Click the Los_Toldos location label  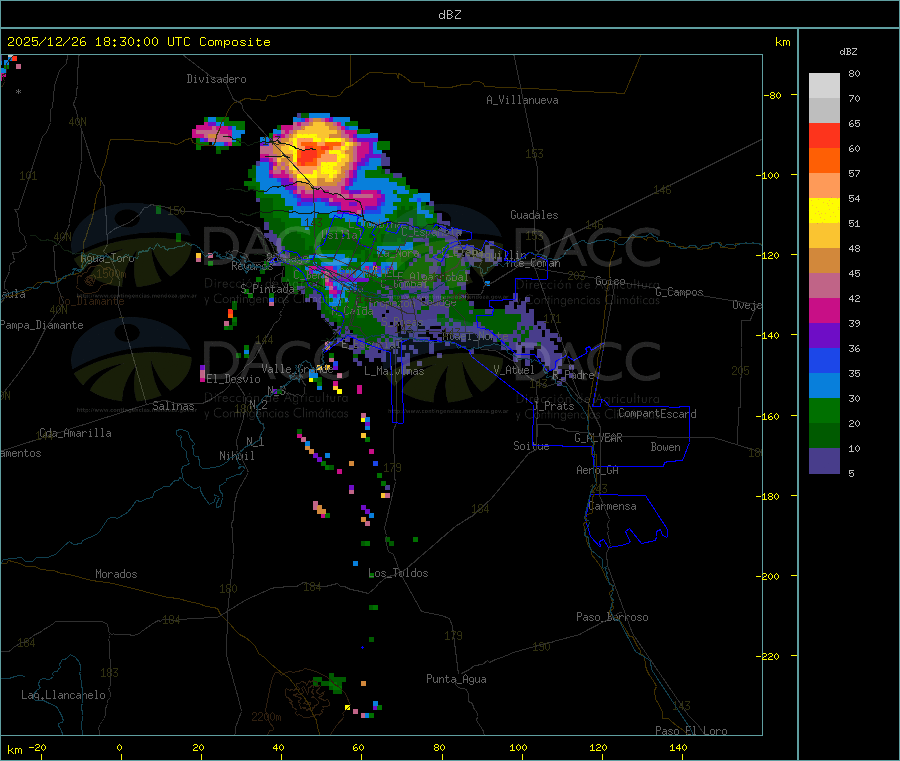click(398, 573)
